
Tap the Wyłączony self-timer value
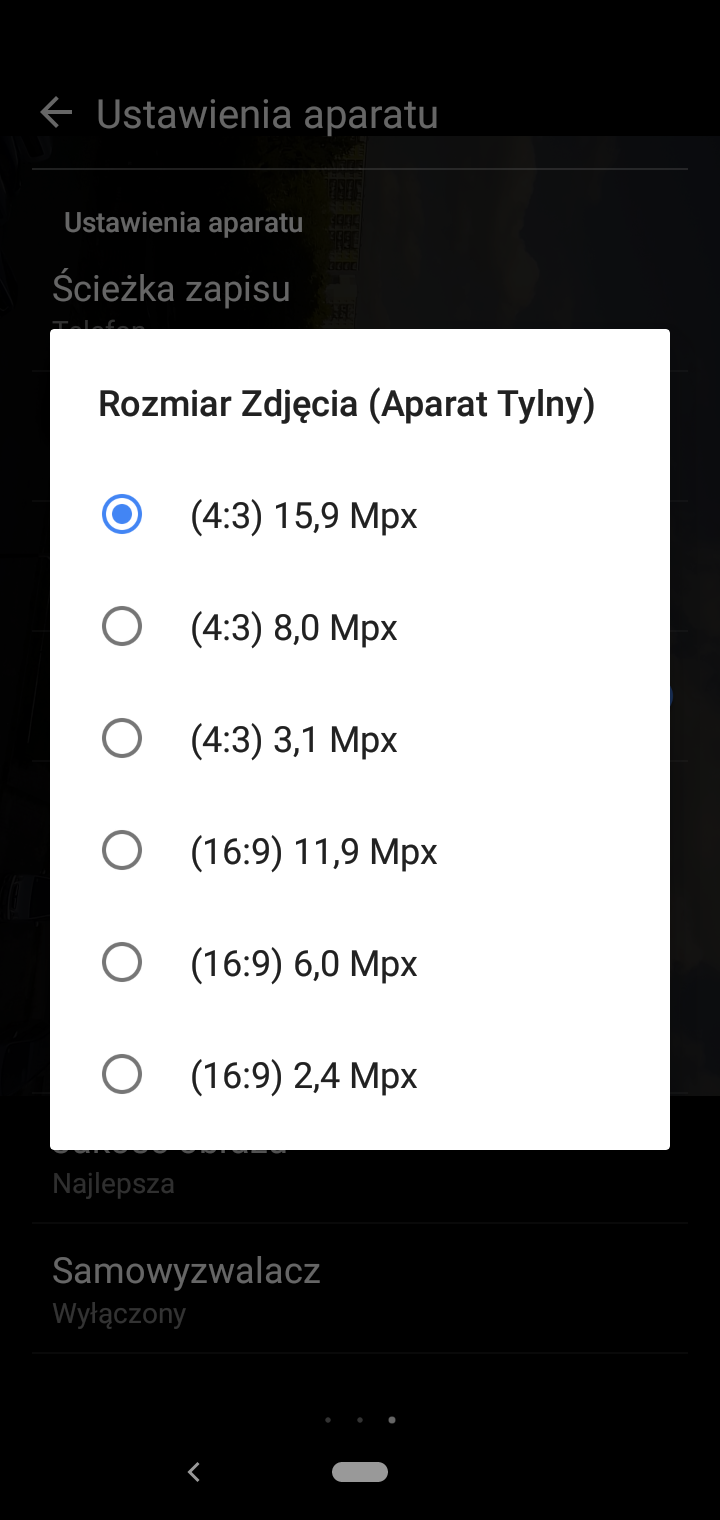click(x=119, y=1313)
